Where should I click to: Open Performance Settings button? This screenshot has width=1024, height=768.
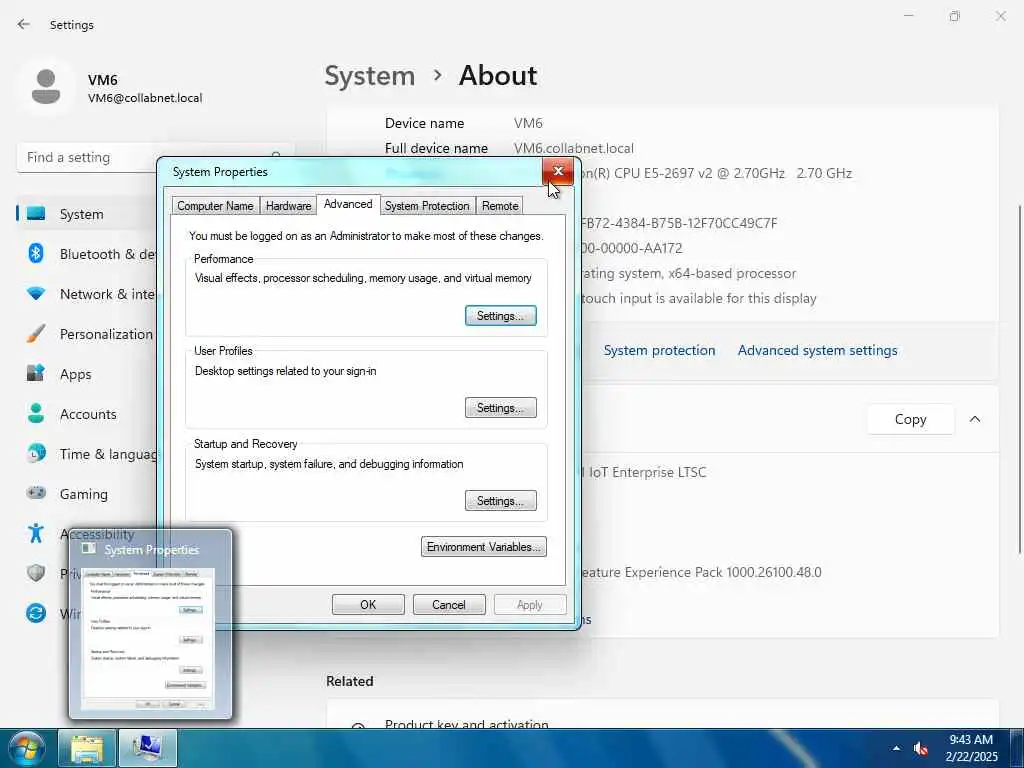[x=500, y=315]
